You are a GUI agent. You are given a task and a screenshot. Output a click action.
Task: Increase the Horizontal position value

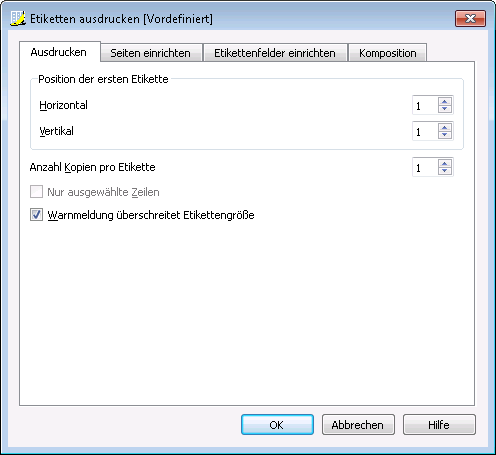point(445,102)
